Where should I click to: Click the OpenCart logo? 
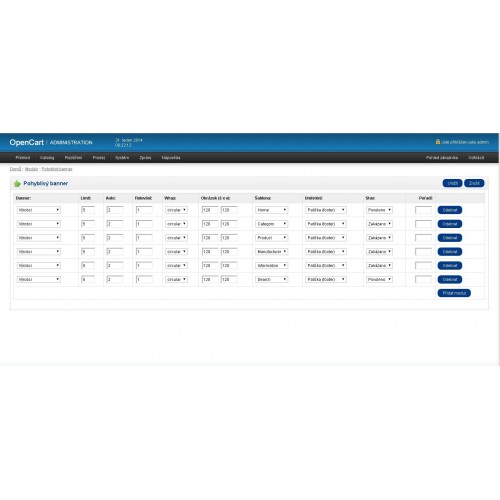click(27, 142)
